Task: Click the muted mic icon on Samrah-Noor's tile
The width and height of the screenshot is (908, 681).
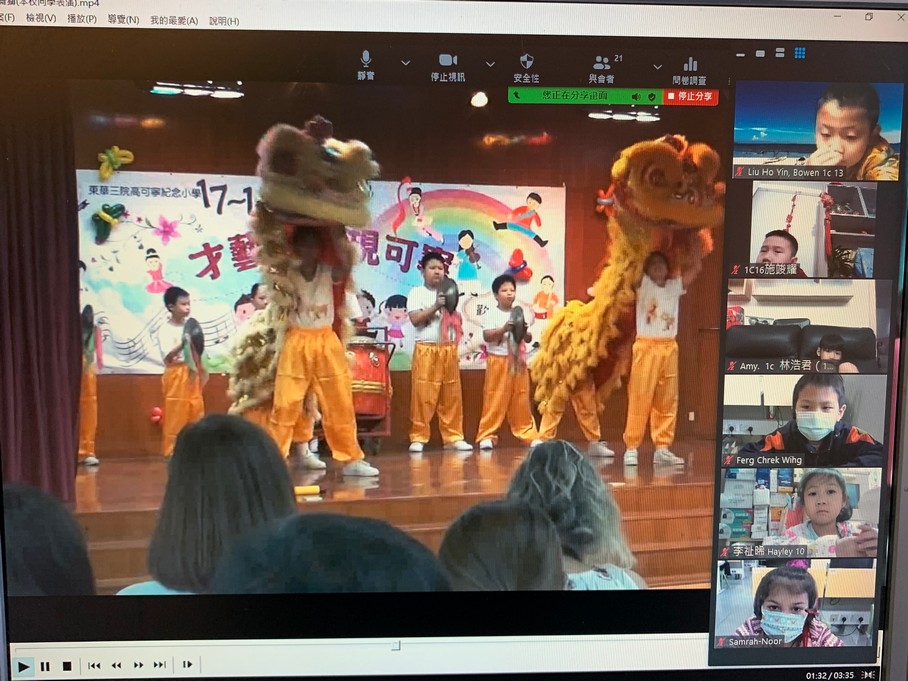Action: (721, 642)
